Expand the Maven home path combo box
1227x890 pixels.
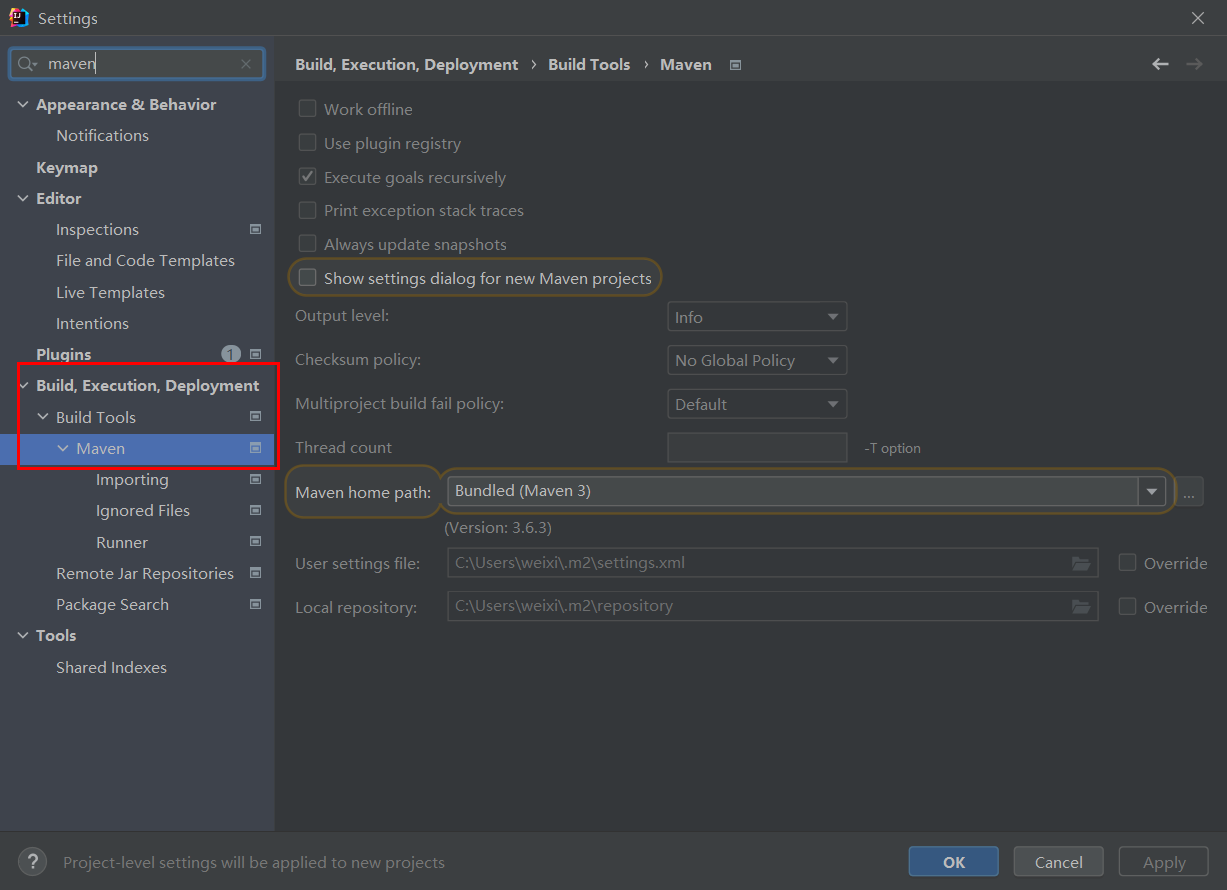(1152, 491)
